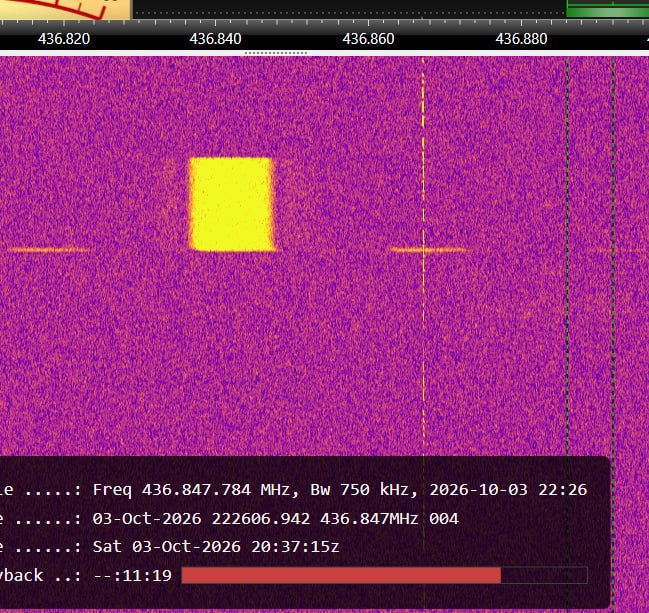Click the faint horizontal signal near 436.866 MHz
The width and height of the screenshot is (649, 613).
click(428, 250)
